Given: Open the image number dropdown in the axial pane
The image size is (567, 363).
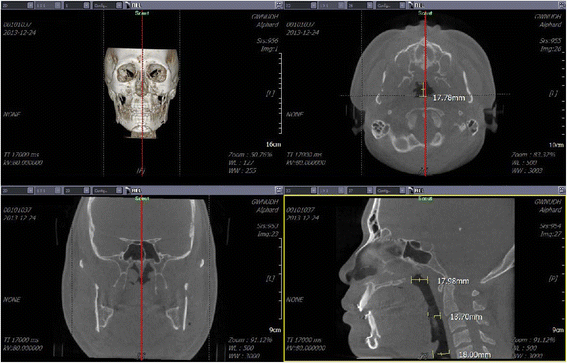Looking at the screenshot, I should [x=360, y=5].
